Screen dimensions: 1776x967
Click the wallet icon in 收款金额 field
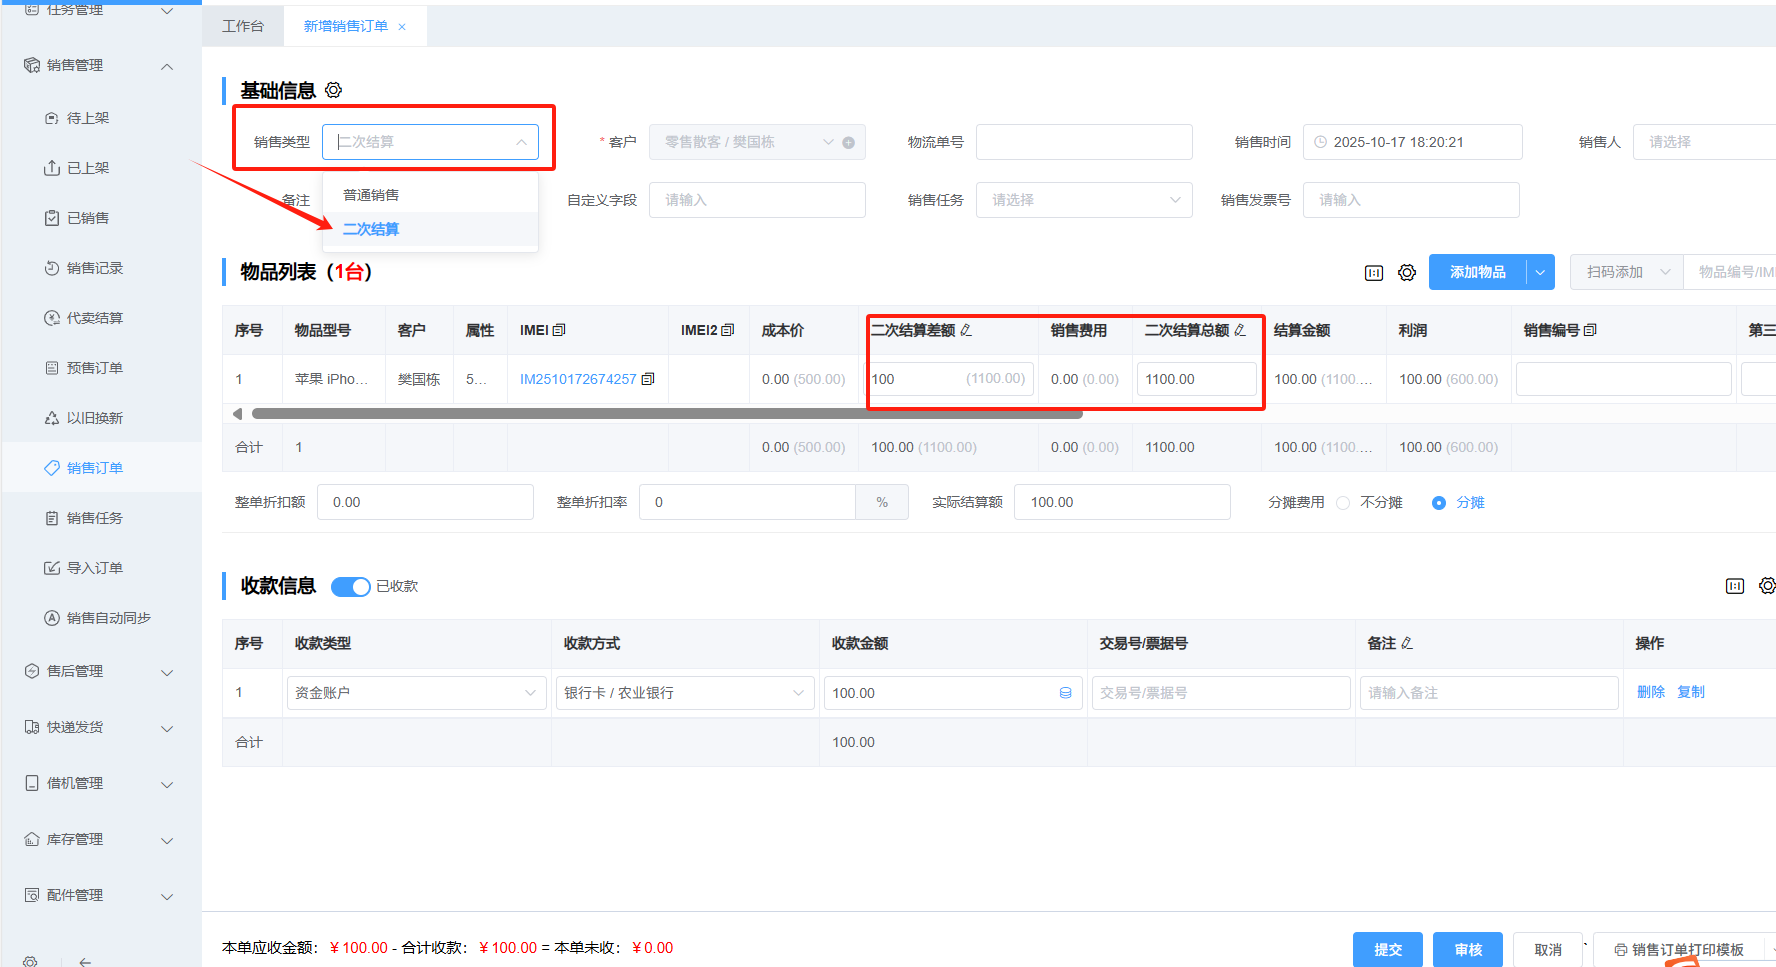pyautogui.click(x=1065, y=693)
